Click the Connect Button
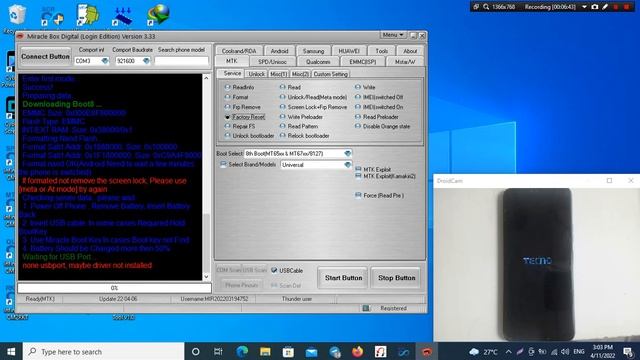Screen dimensions: 640x360 pyautogui.click(x=45, y=56)
